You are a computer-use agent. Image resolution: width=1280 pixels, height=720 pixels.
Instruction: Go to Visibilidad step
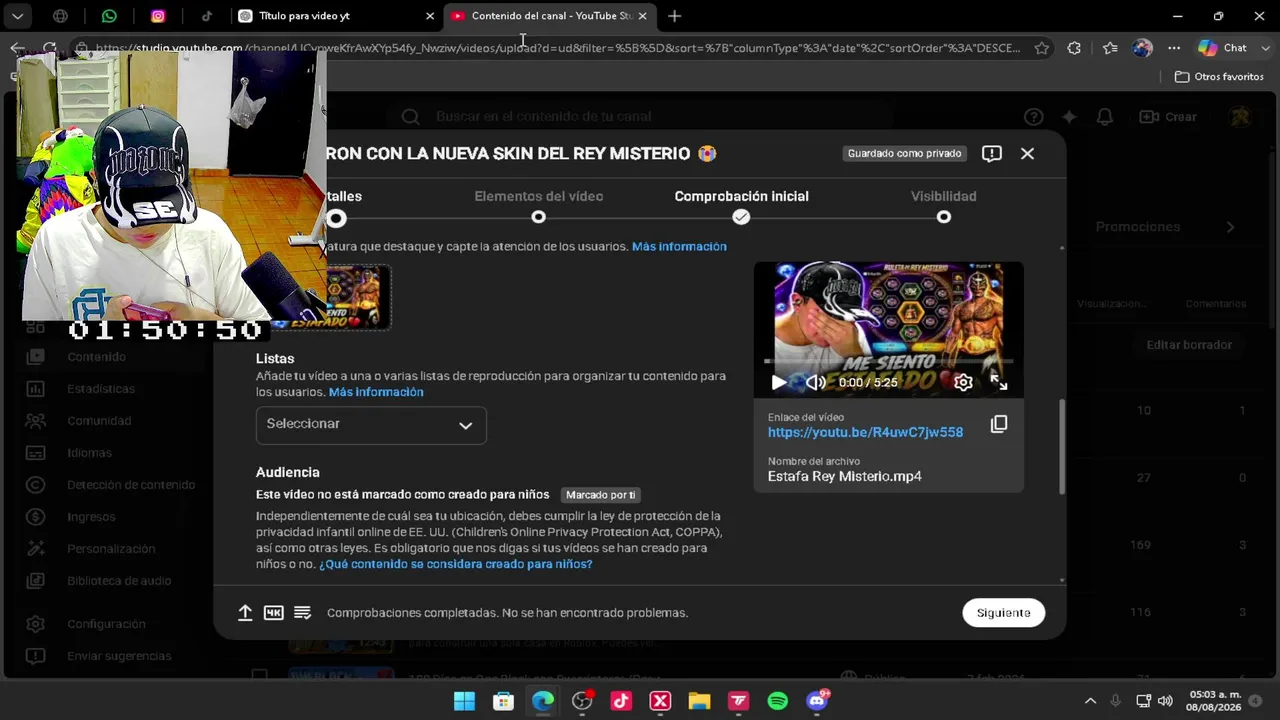[x=943, y=197]
